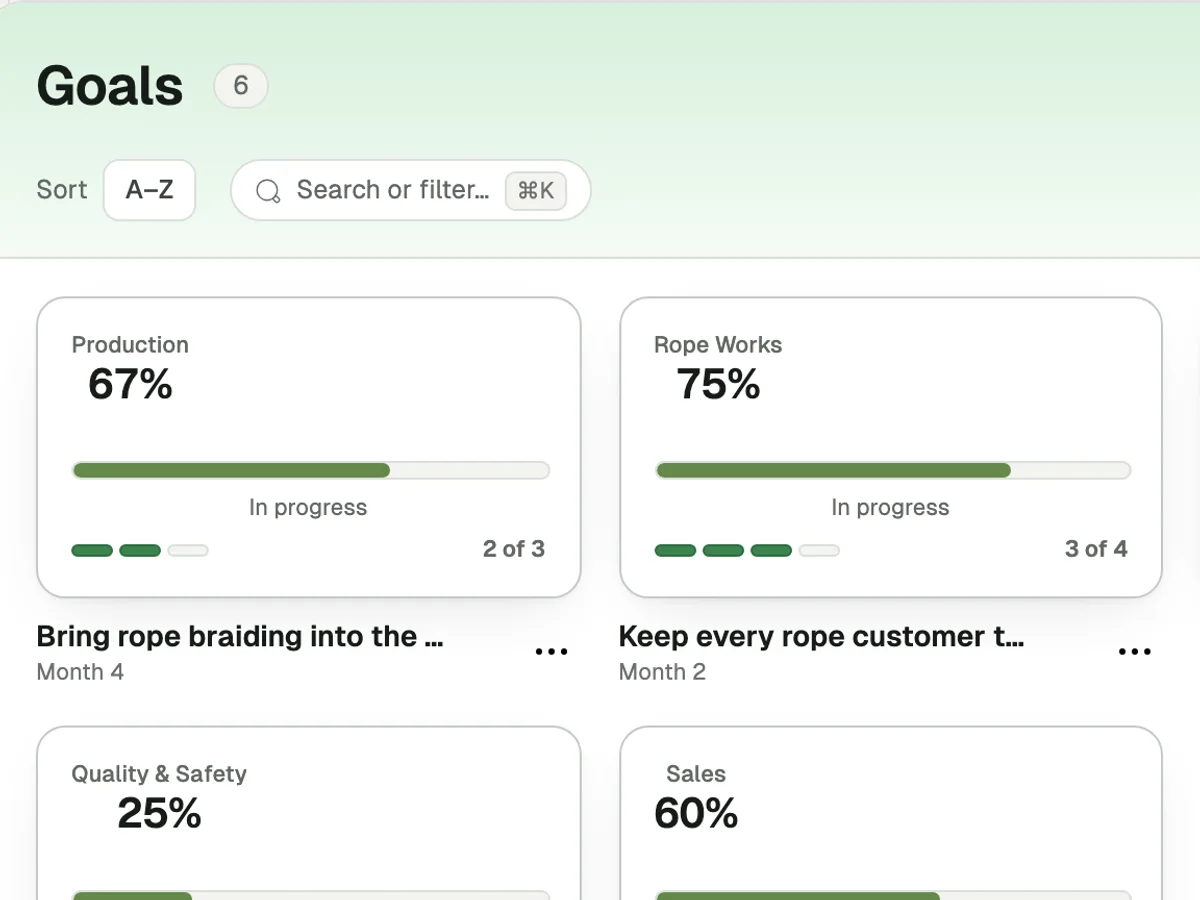Screen dimensions: 1200x900
Task: Click the Goals page heading
Action: [110, 86]
